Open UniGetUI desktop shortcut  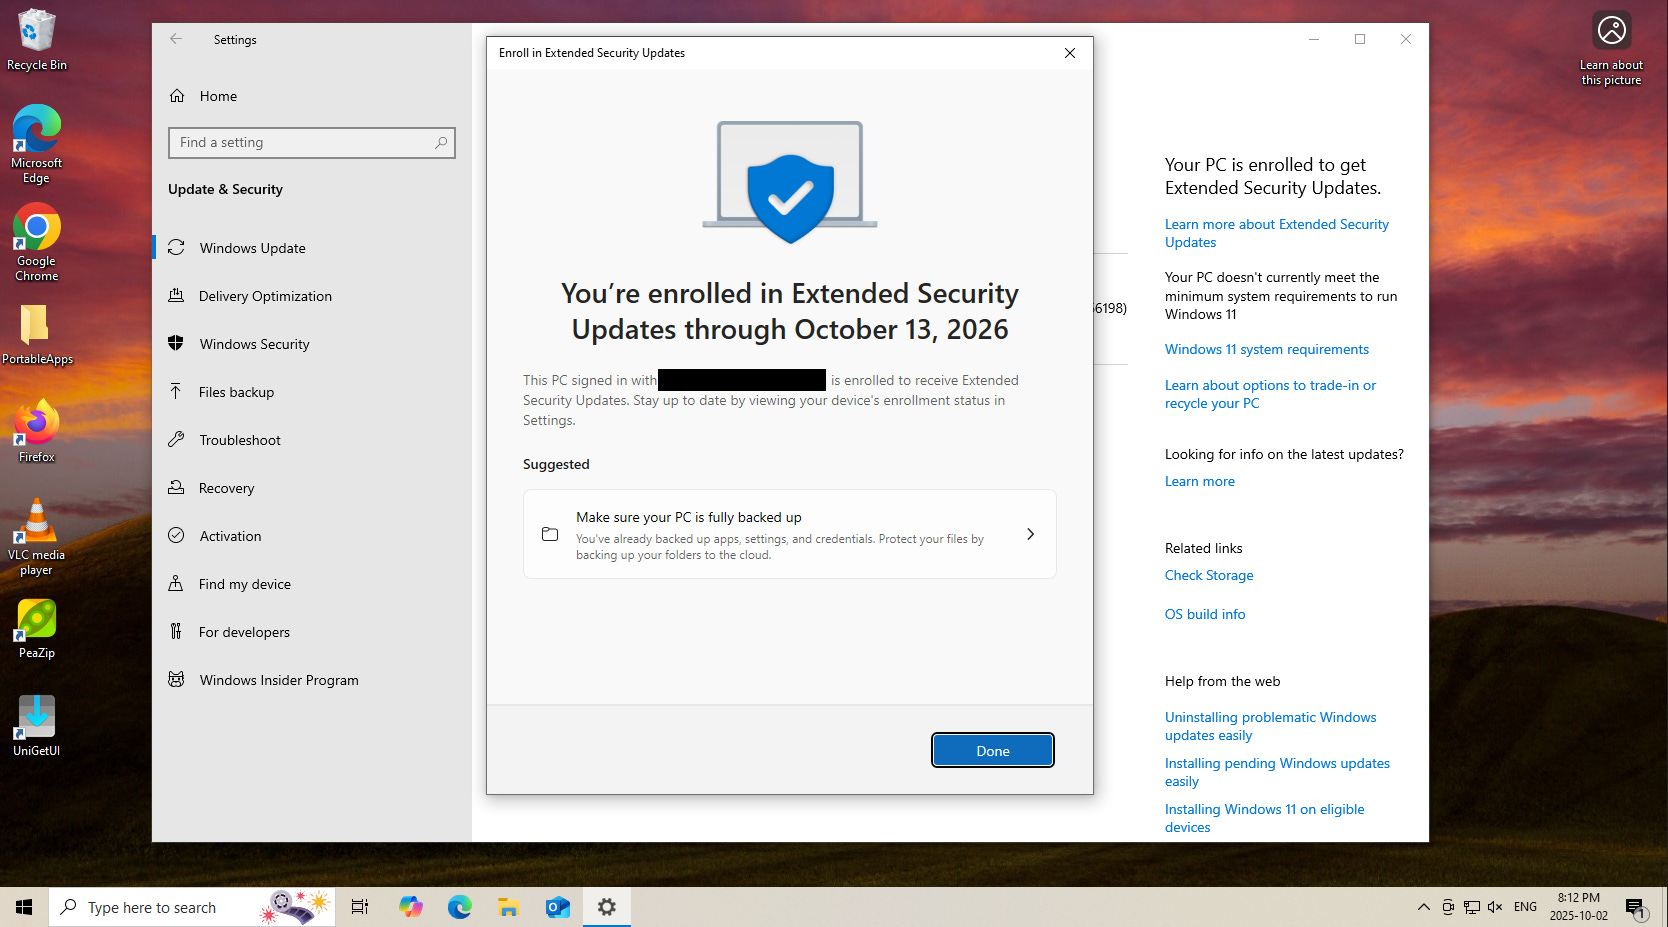coord(36,726)
